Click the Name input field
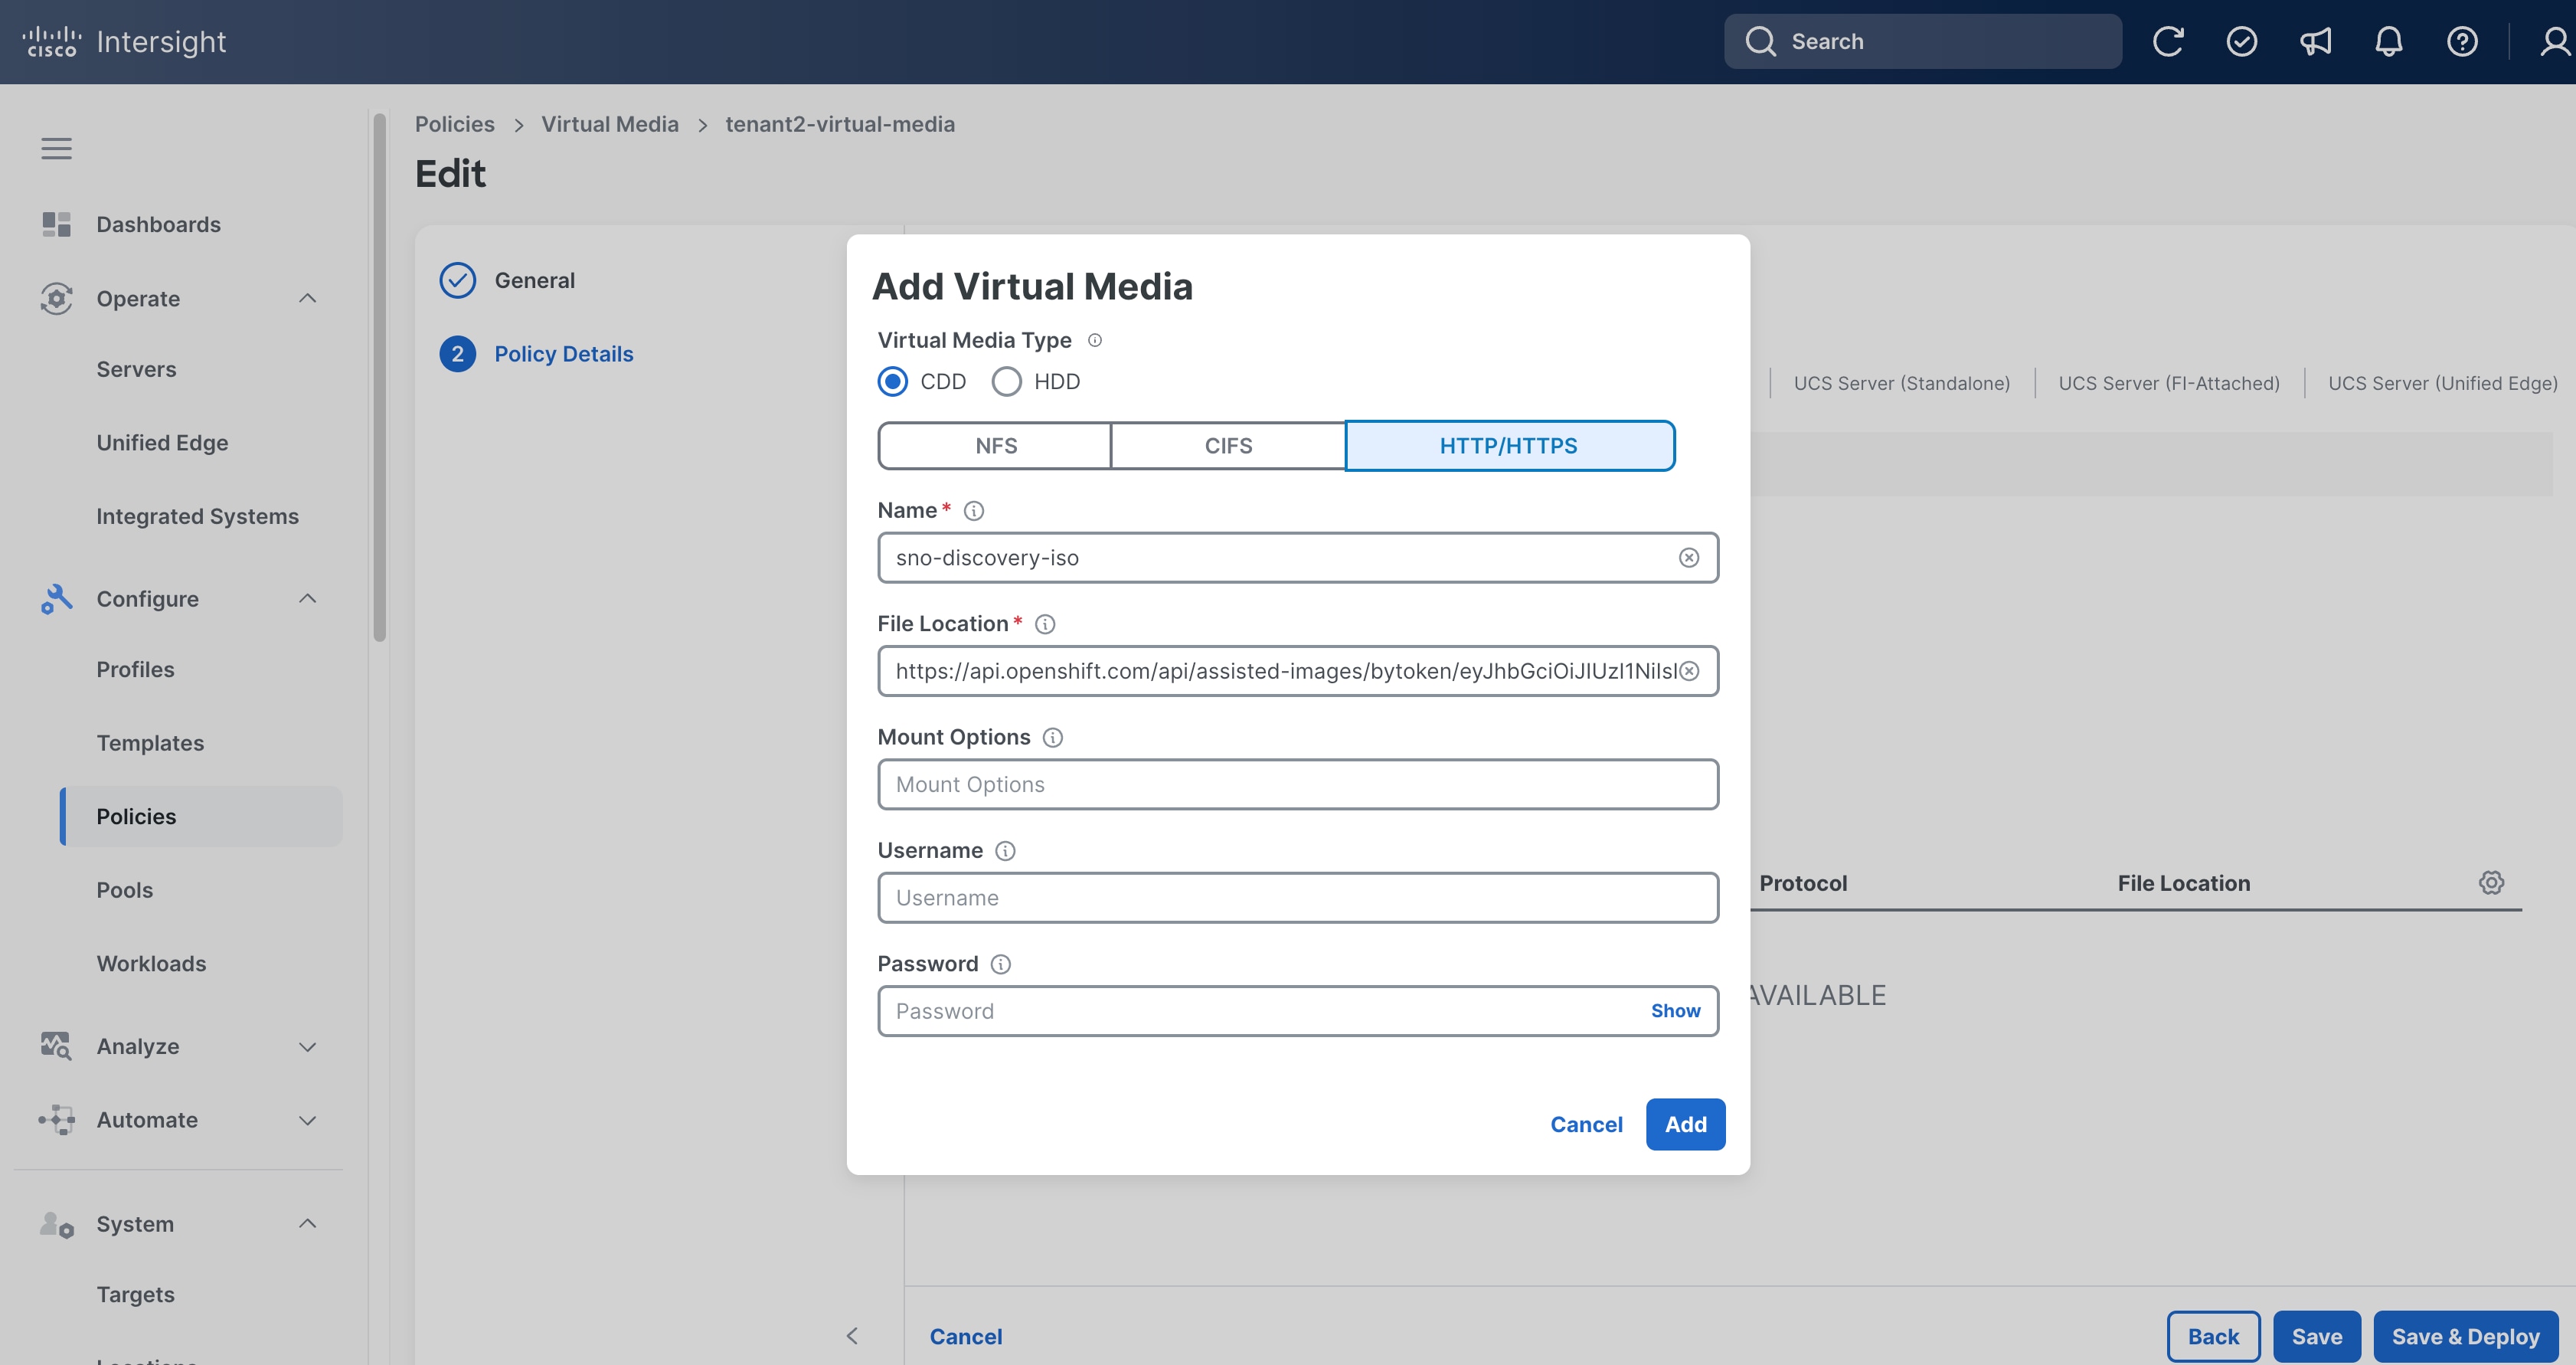Image resolution: width=2576 pixels, height=1365 pixels. tap(1298, 557)
